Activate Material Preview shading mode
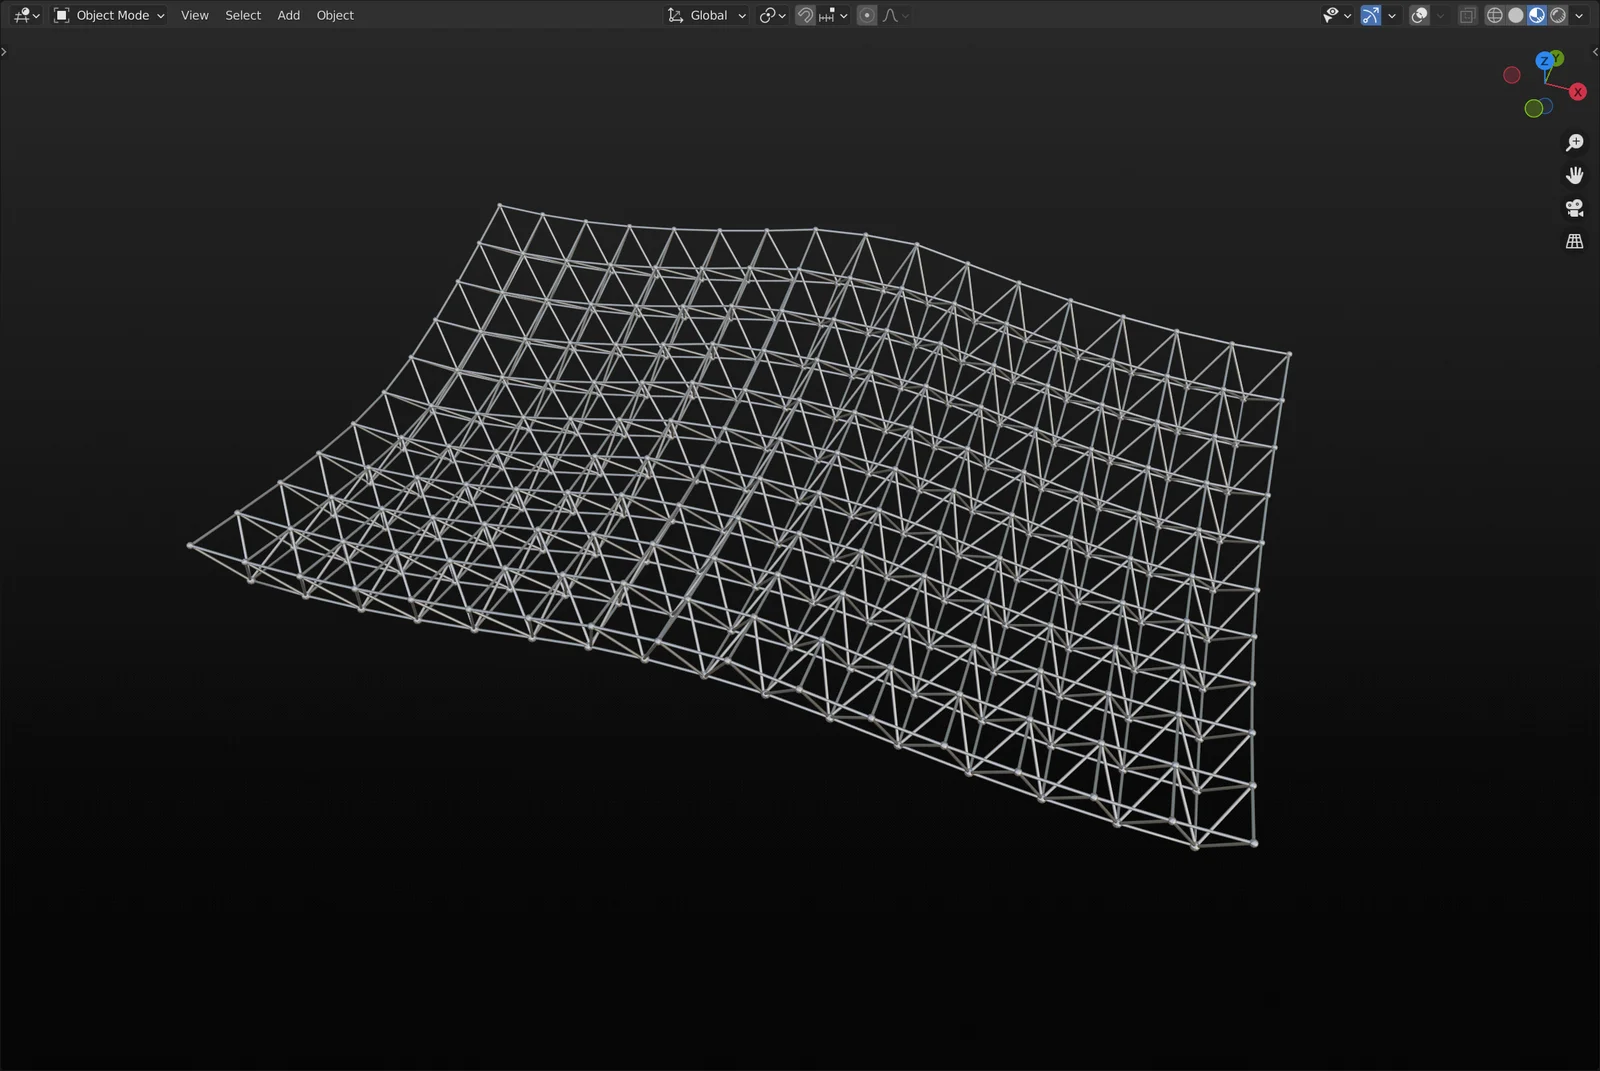Screen dimensions: 1600x1071 tap(1536, 15)
